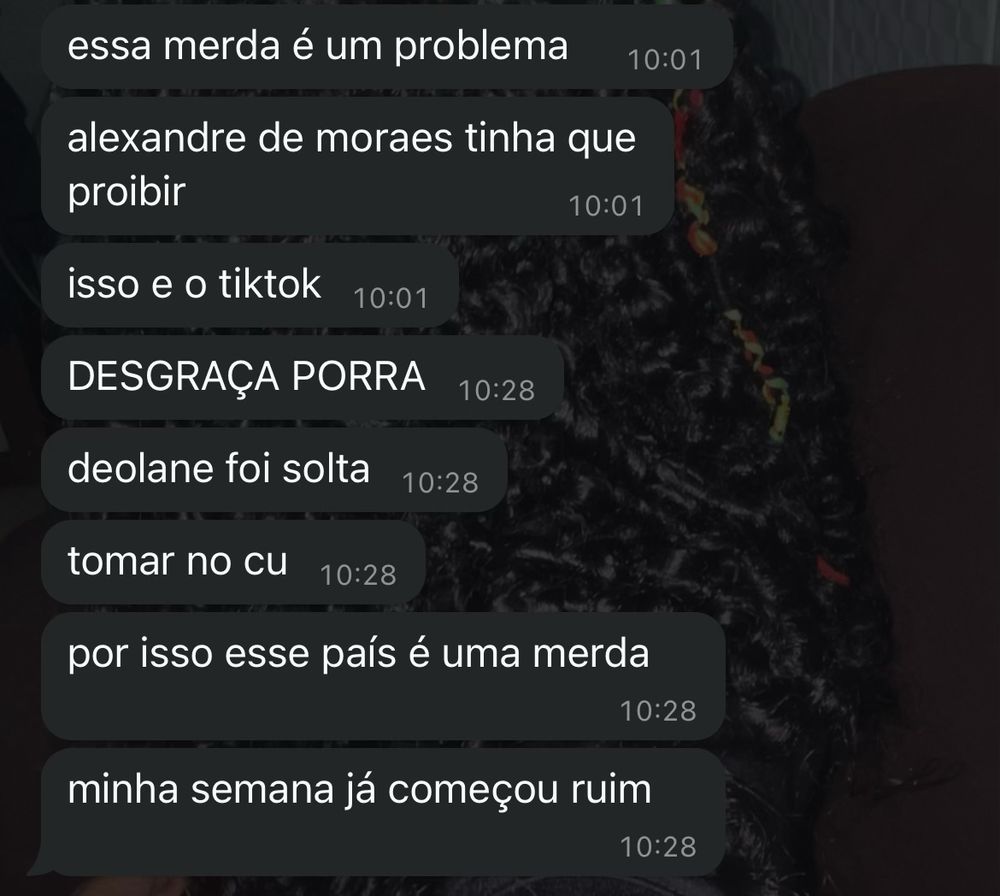Click the 10:01 timestamp beside 'proibir'

click(606, 206)
